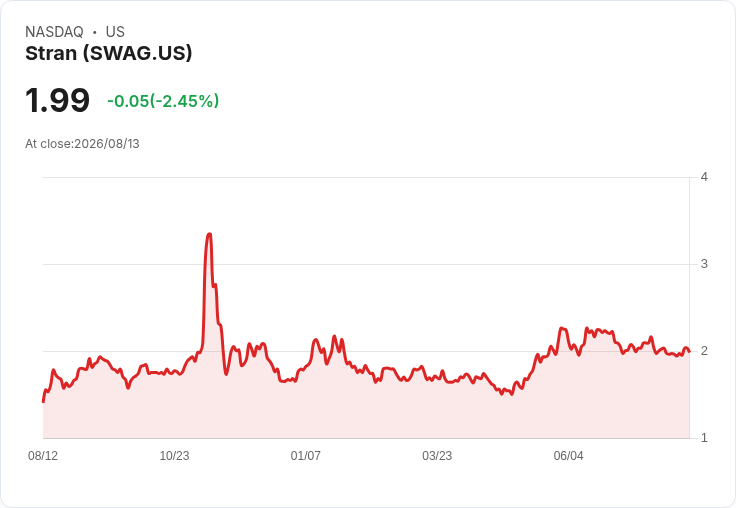Image resolution: width=736 pixels, height=508 pixels.
Task: Select the 10/23 date axis label
Action: click(x=174, y=455)
